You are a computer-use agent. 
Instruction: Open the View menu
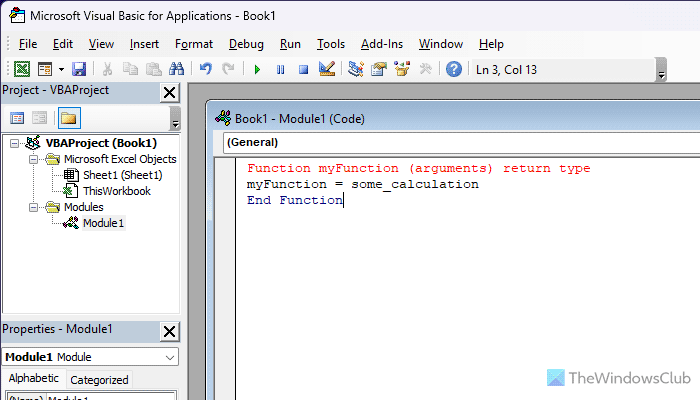[101, 44]
